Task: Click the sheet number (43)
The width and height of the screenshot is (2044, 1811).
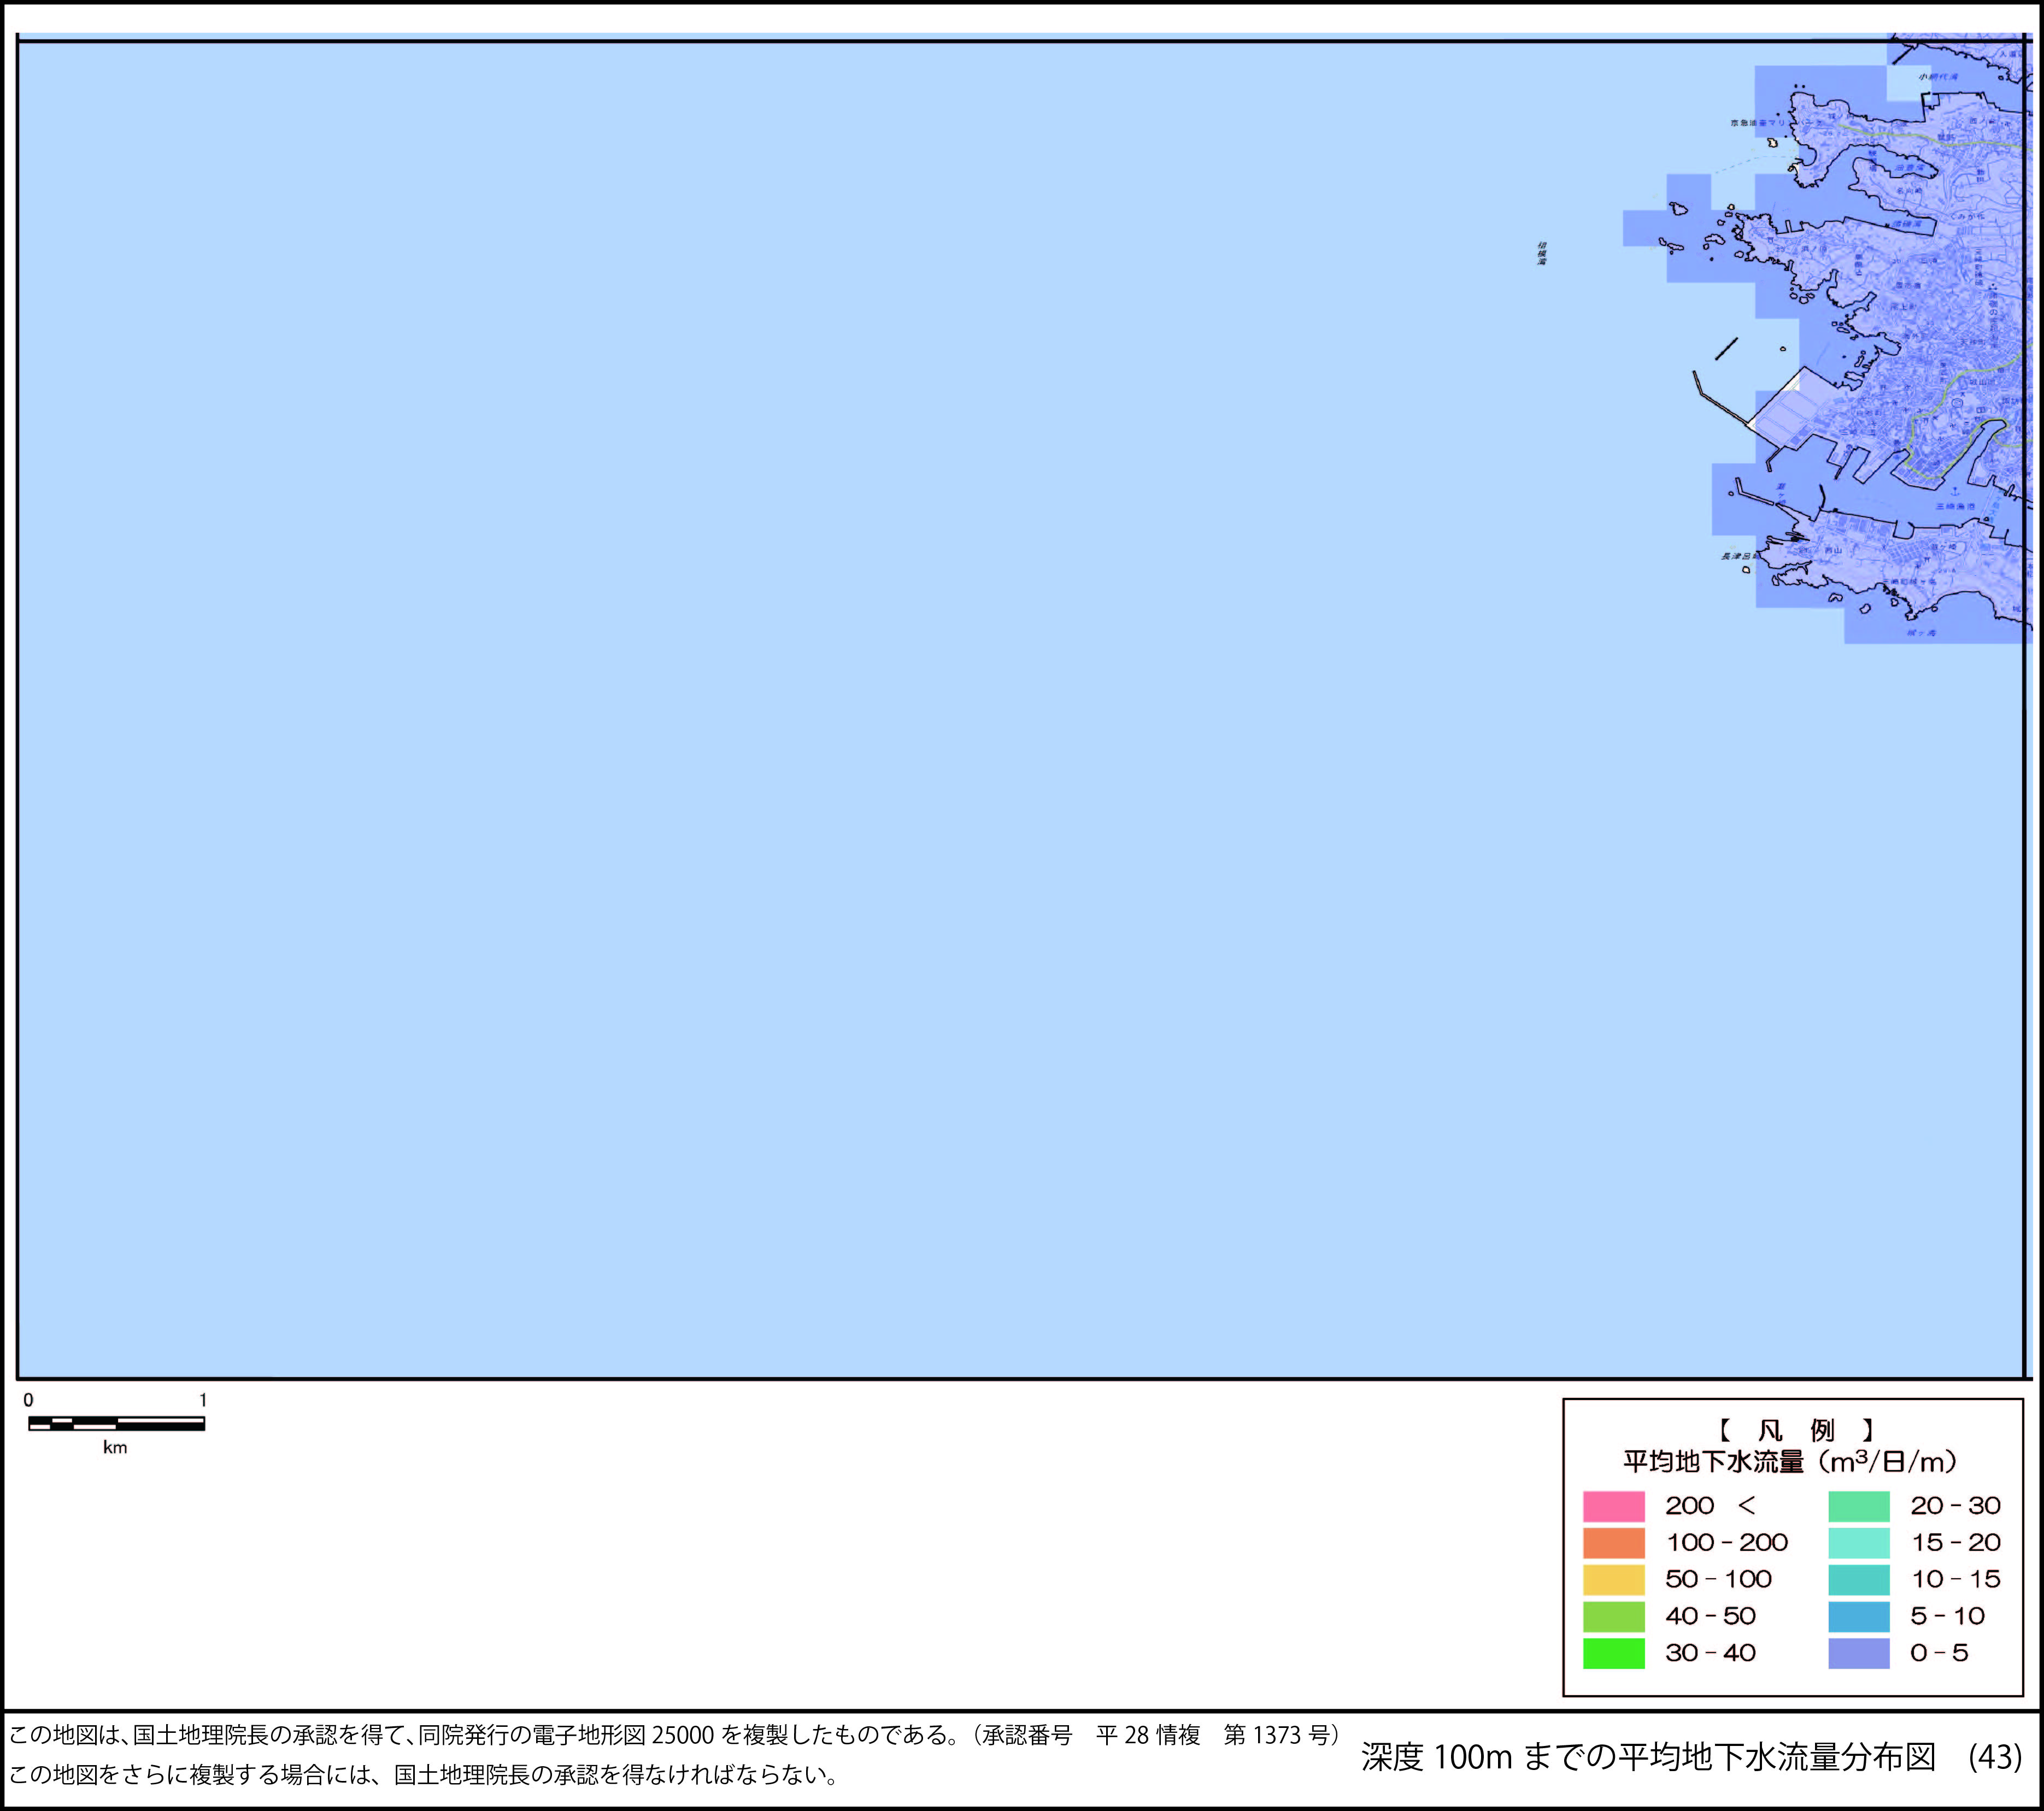Action: coord(1995,1758)
